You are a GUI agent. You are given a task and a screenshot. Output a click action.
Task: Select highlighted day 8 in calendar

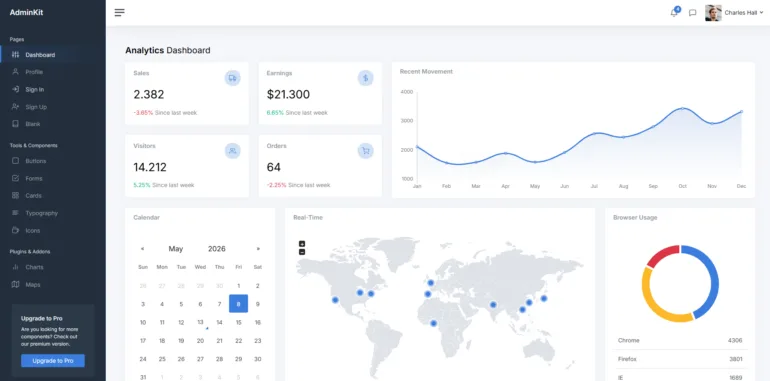point(238,303)
